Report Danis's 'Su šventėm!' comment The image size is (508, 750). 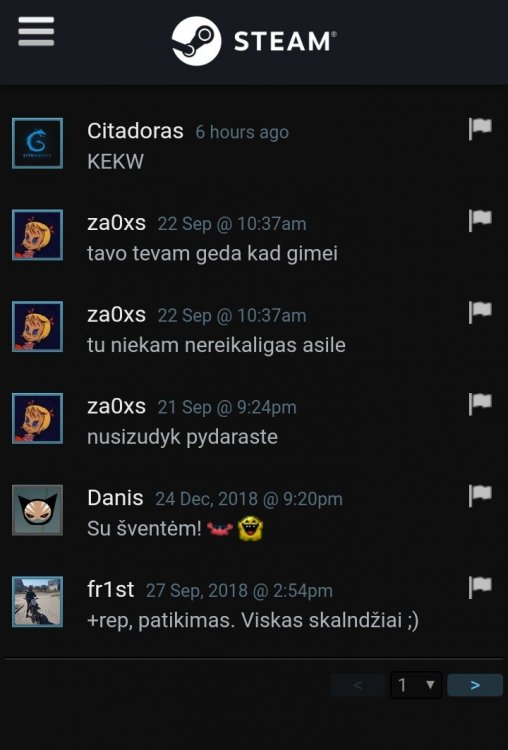(480, 496)
